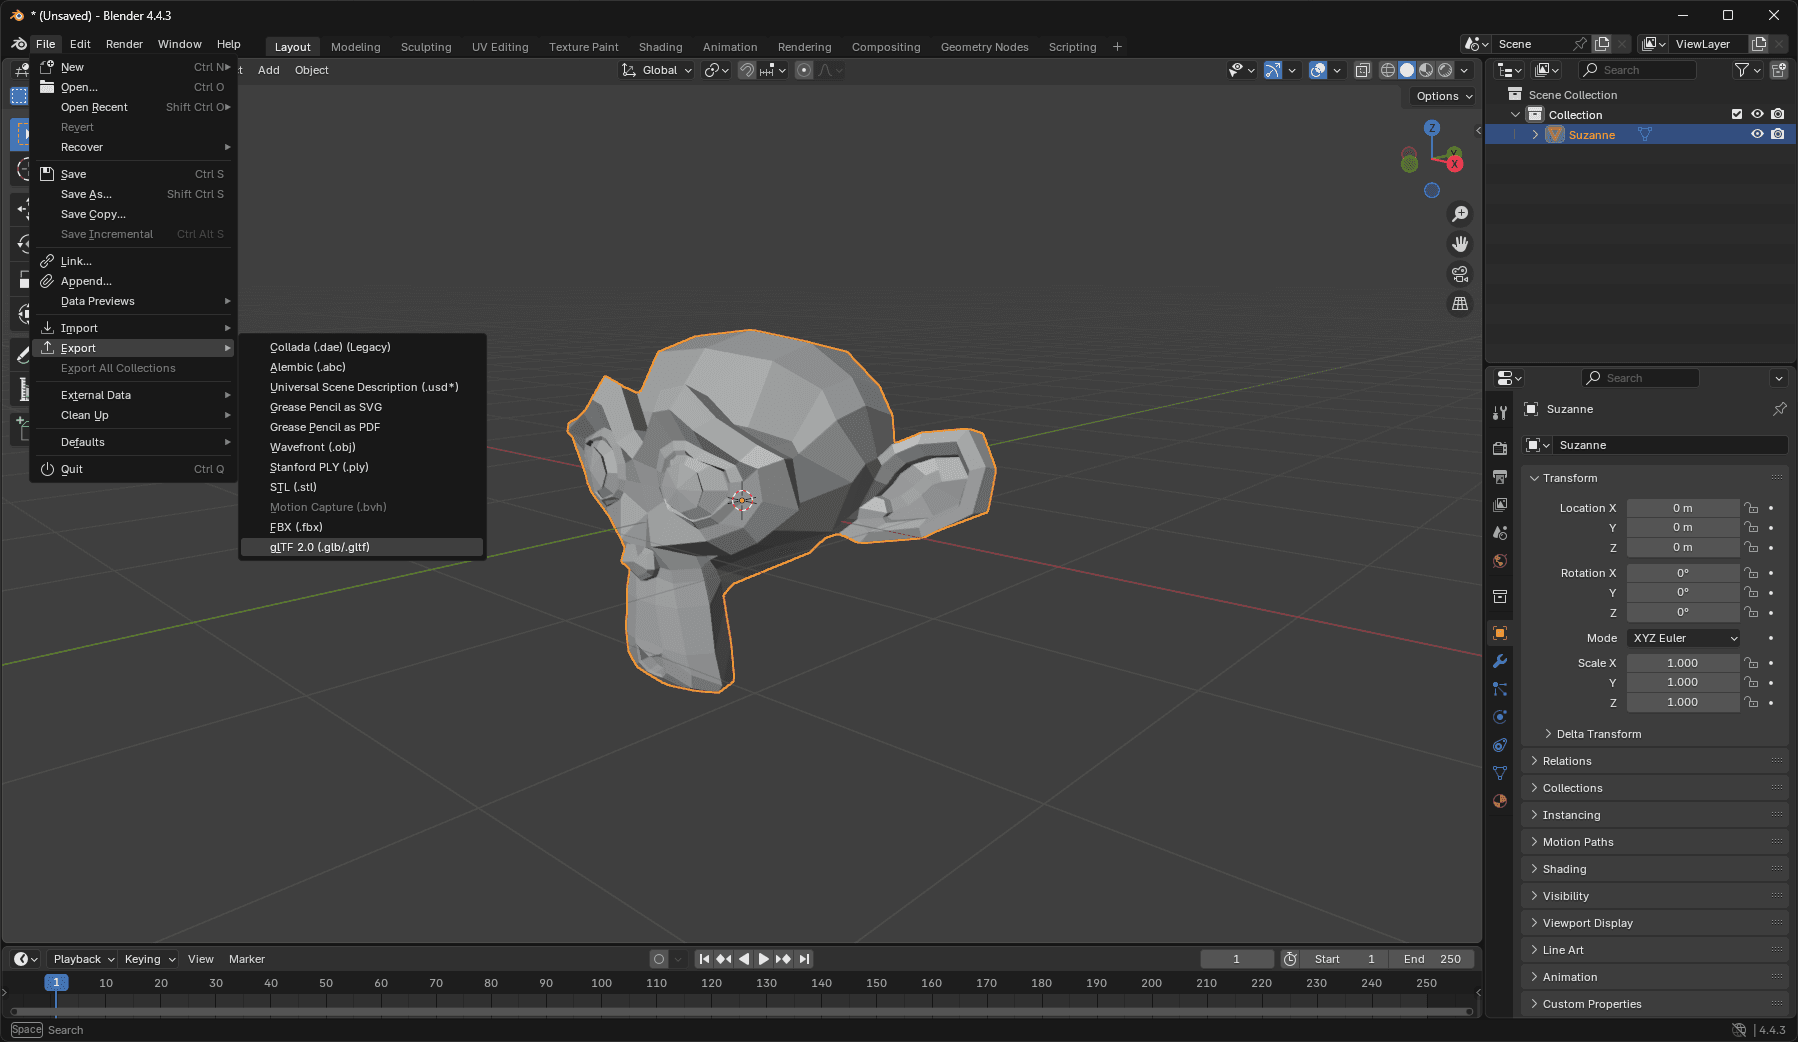The width and height of the screenshot is (1798, 1042).
Task: Open the Object Constraints tab icon
Action: tap(1500, 745)
